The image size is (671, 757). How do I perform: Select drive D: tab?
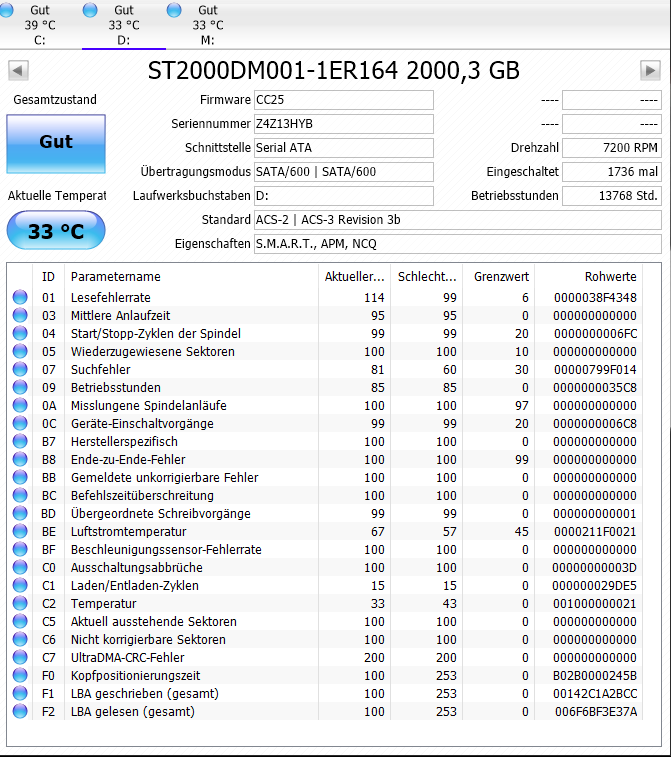click(x=124, y=25)
